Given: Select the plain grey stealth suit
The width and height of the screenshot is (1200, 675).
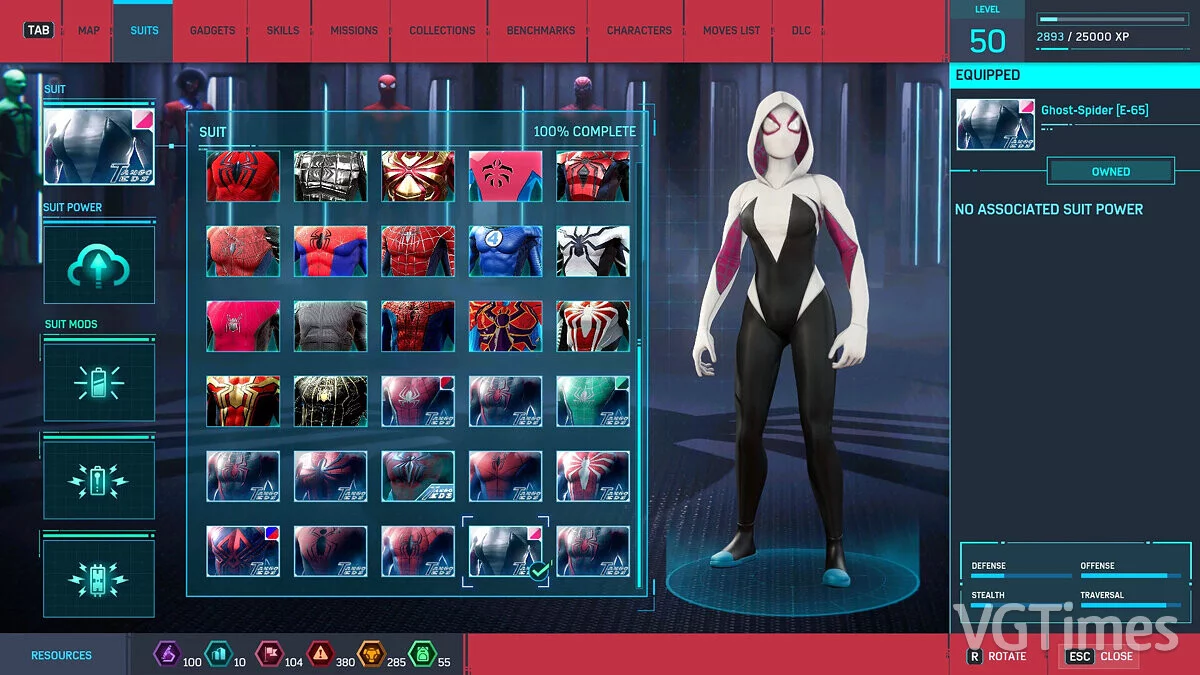Looking at the screenshot, I should point(330,326).
